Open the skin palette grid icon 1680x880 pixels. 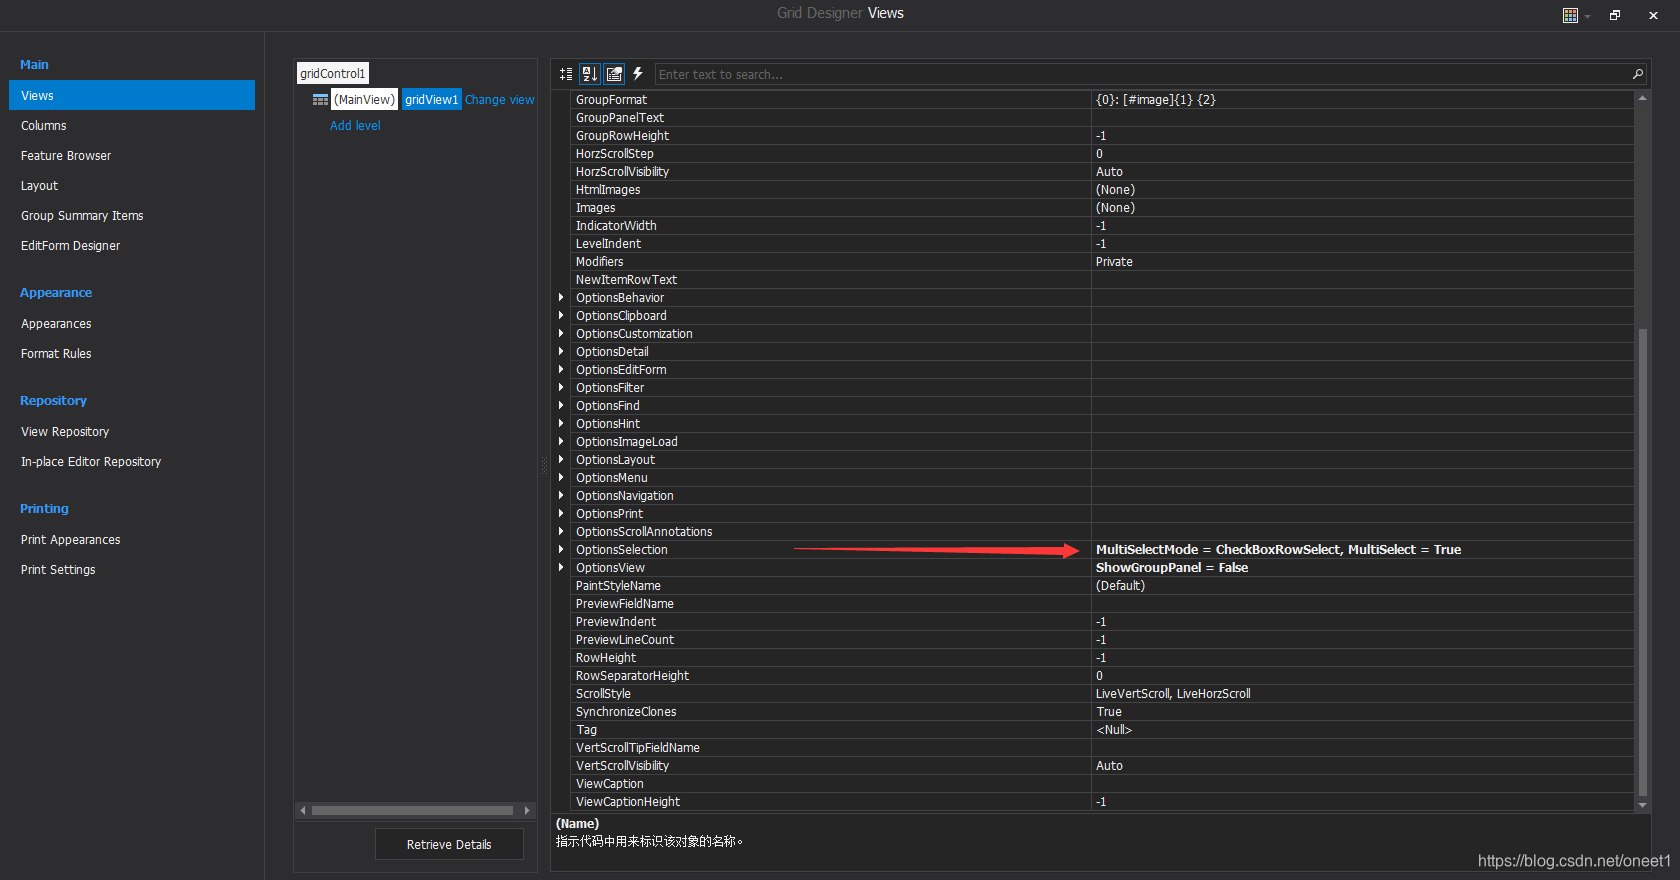[1570, 15]
